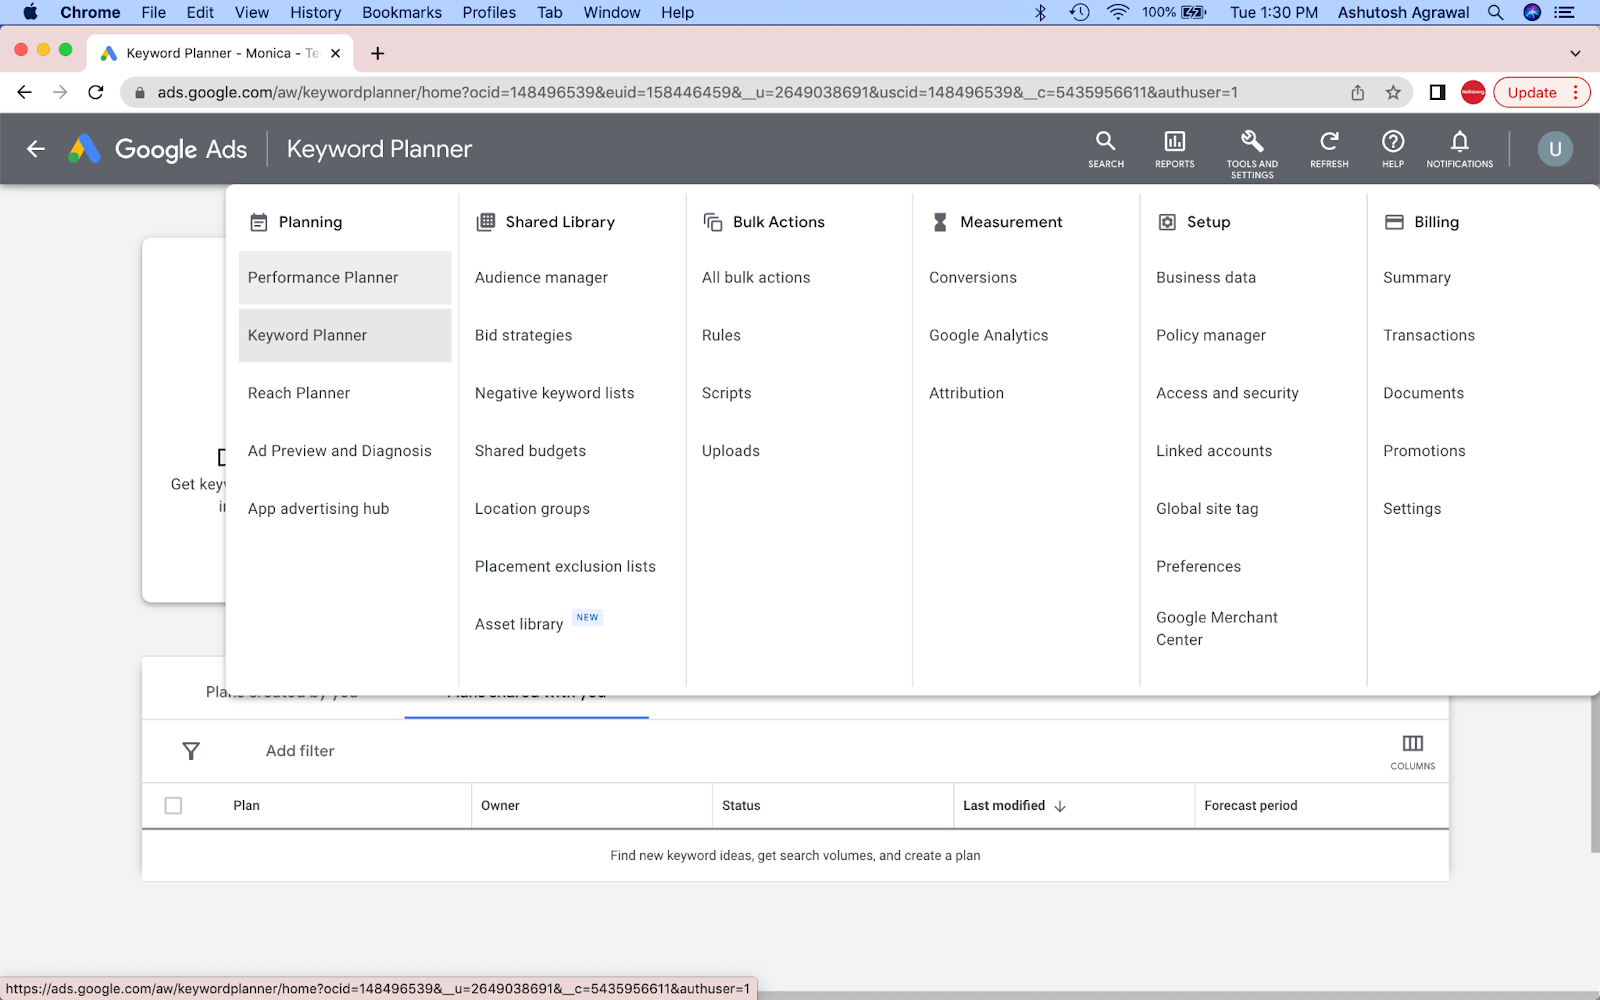The image size is (1600, 1000).
Task: Open Audience manager
Action: [x=541, y=278]
